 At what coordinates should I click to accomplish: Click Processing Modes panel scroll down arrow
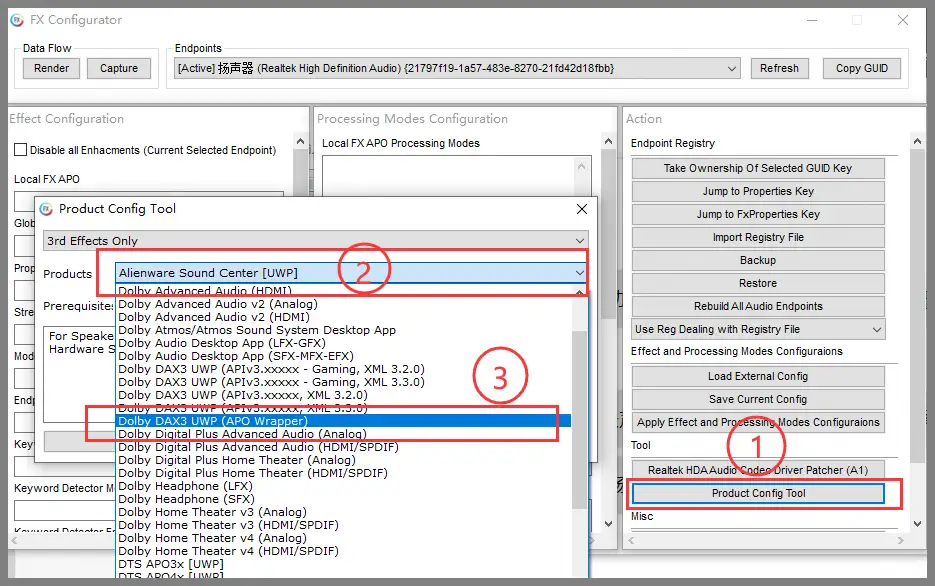point(608,523)
